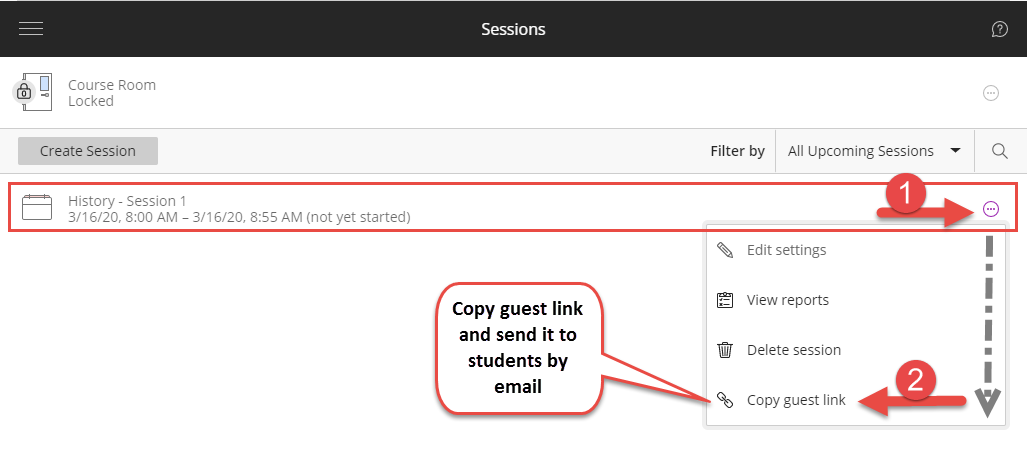Image resolution: width=1027 pixels, height=451 pixels.
Task: Open the hamburger navigation menu
Action: [x=31, y=29]
